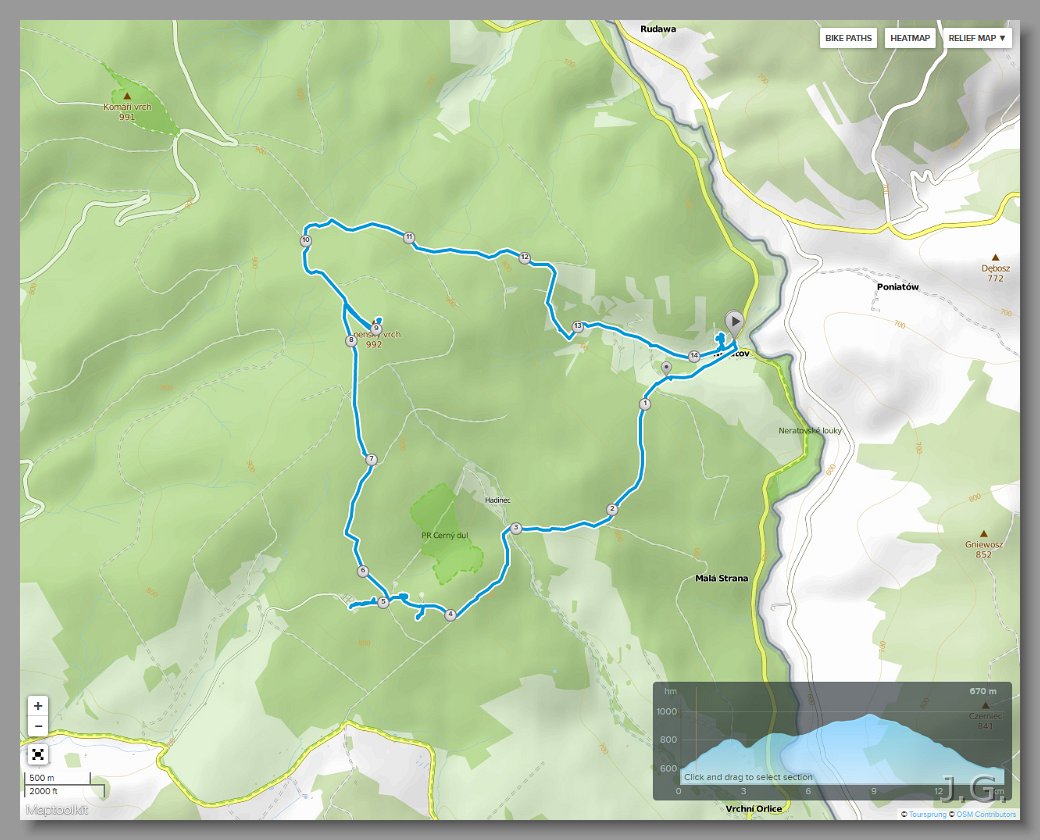Select kilometer marker 12 on route
Screen dimensions: 1040x840
coord(525,257)
